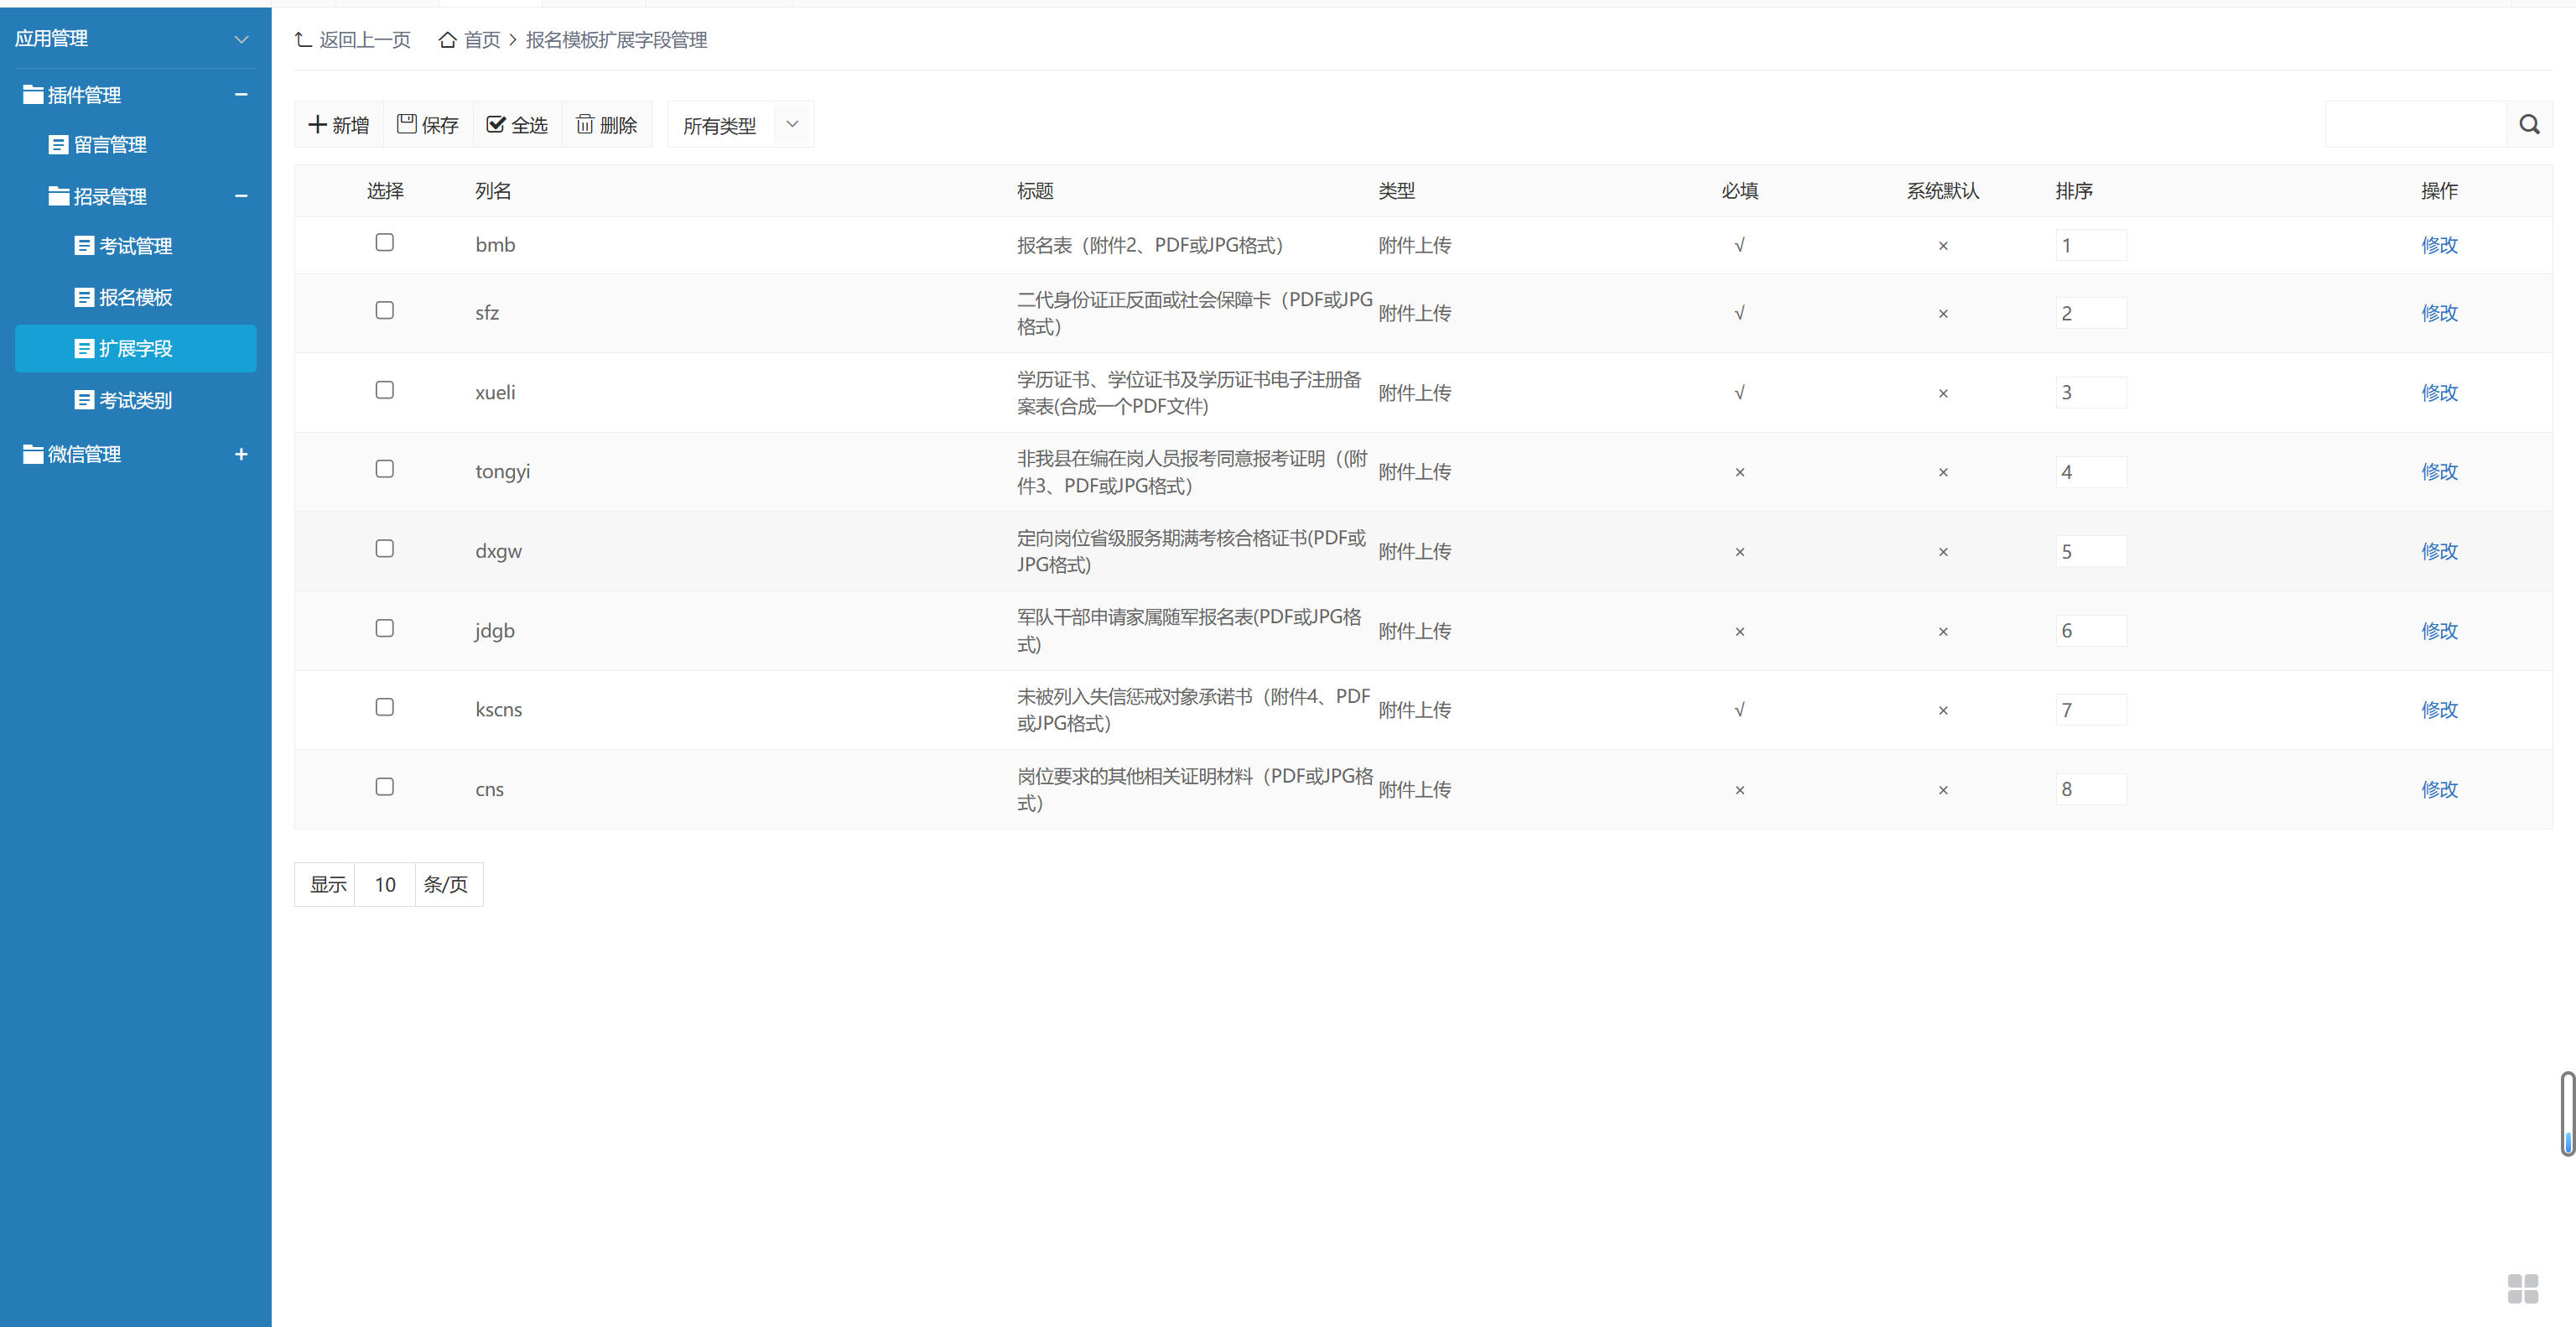
Task: Click the 考试管理 document icon
Action: (x=84, y=246)
